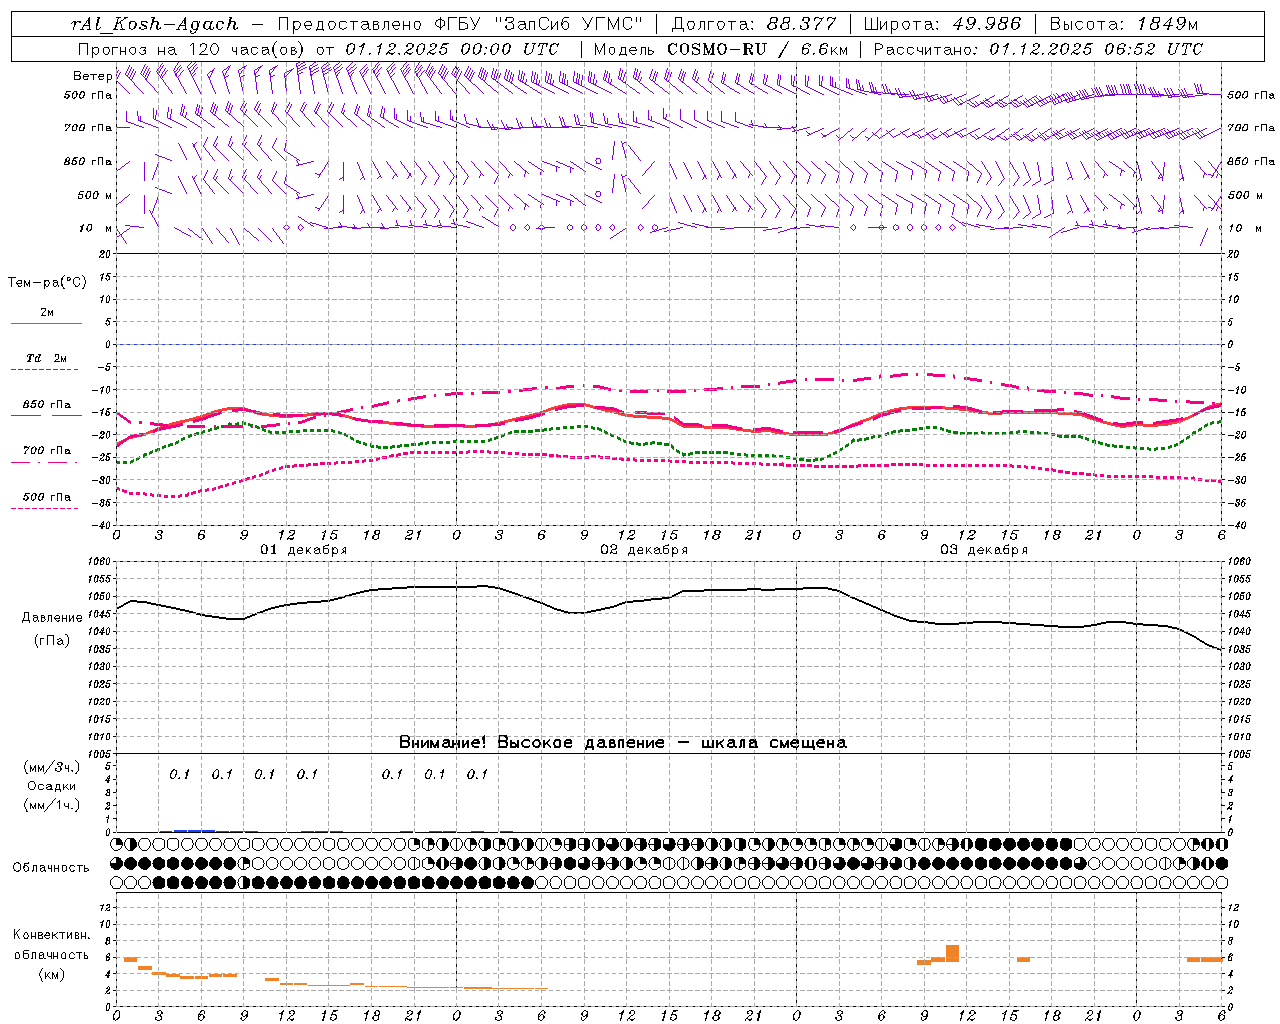Click the Прогноз на 120 часа(ов) text
The height and width of the screenshot is (1024, 1280).
tap(193, 49)
